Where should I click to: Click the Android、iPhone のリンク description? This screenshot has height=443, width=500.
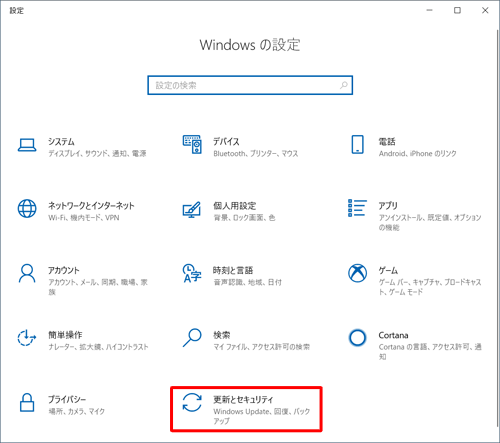(x=417, y=154)
